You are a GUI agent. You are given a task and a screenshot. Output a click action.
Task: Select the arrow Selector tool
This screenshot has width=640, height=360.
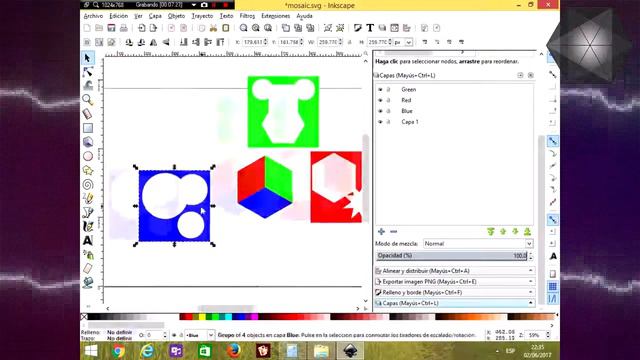[87, 58]
